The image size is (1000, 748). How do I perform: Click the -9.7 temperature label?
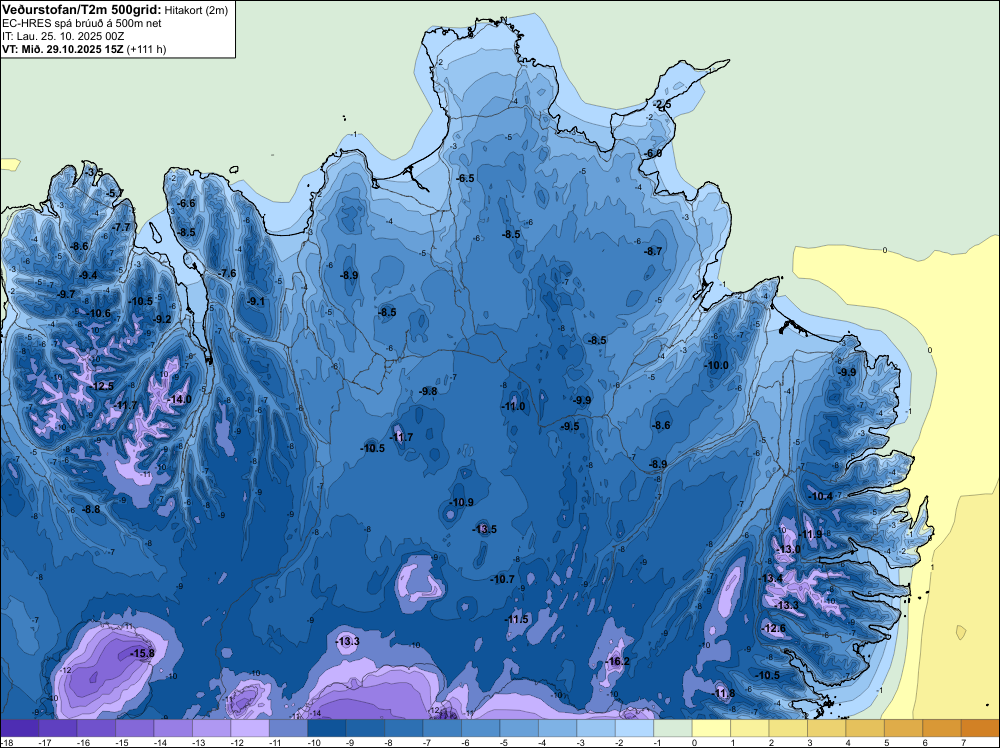coord(66,295)
